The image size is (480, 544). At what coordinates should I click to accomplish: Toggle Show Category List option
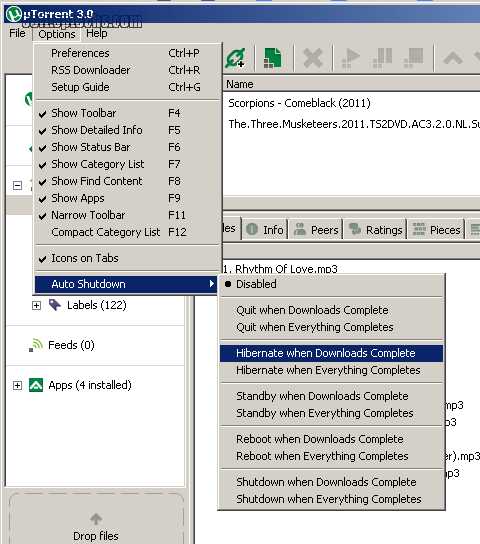click(x=128, y=164)
